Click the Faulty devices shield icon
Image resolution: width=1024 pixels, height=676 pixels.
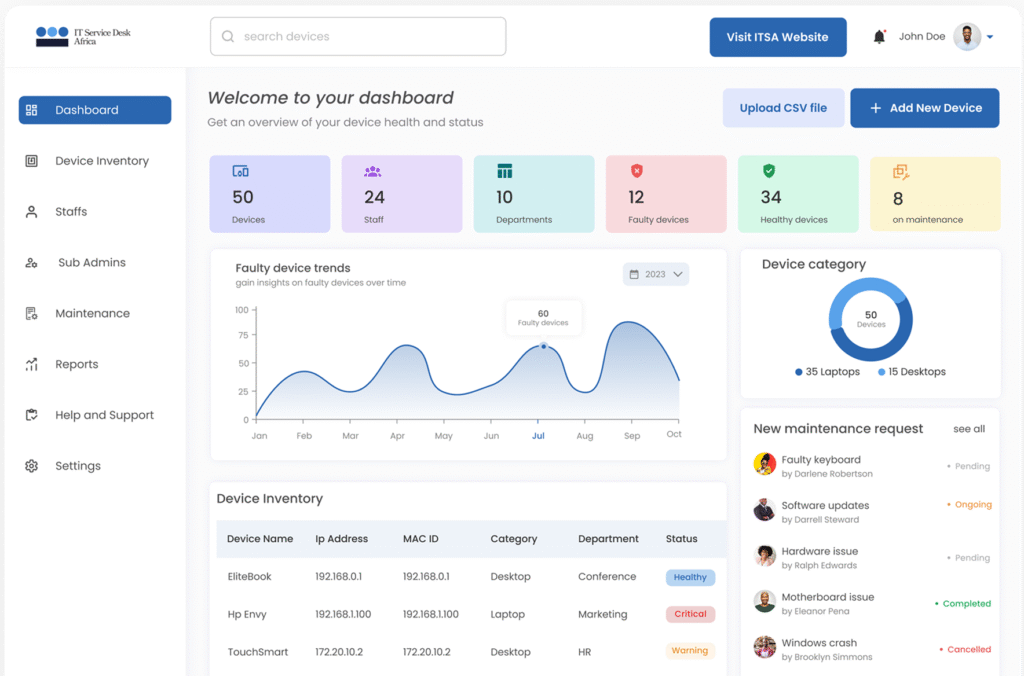coord(637,171)
